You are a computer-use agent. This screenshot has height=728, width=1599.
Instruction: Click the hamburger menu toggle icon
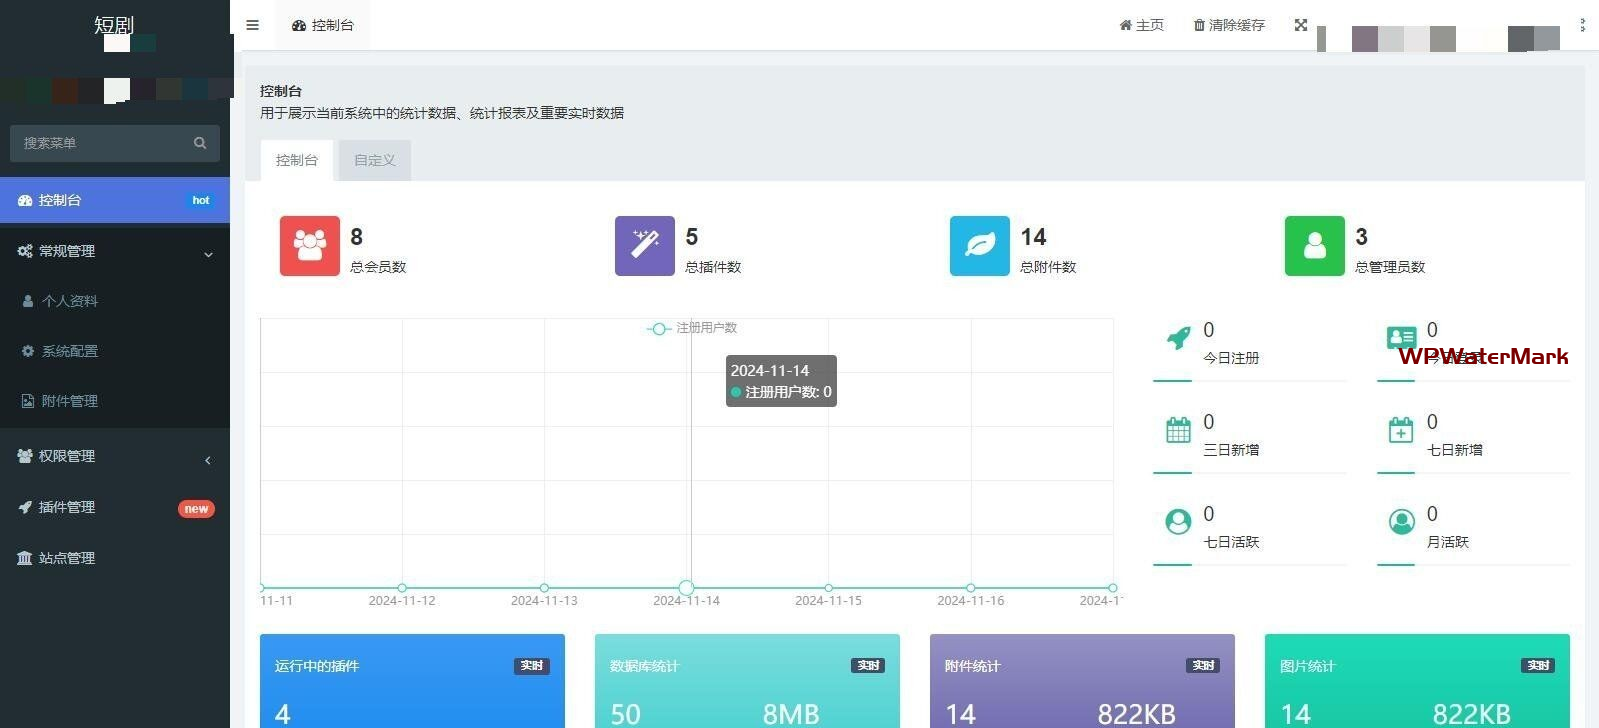(x=252, y=25)
